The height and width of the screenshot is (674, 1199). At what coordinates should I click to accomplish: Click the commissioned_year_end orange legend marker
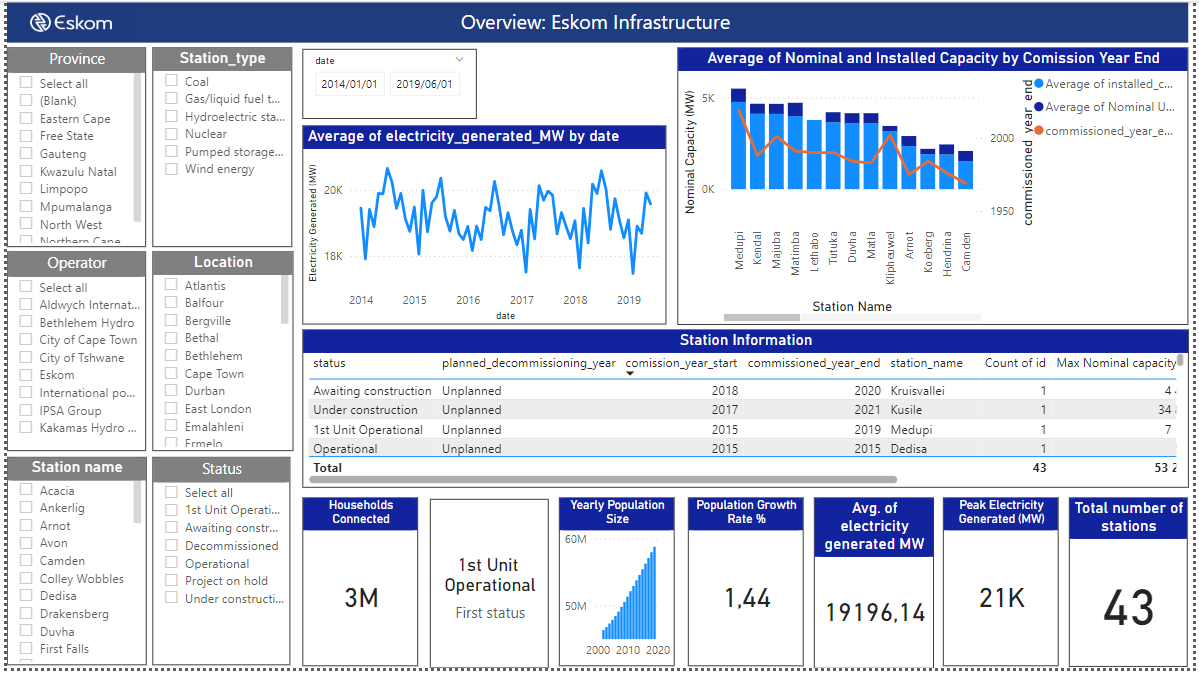[x=1038, y=131]
